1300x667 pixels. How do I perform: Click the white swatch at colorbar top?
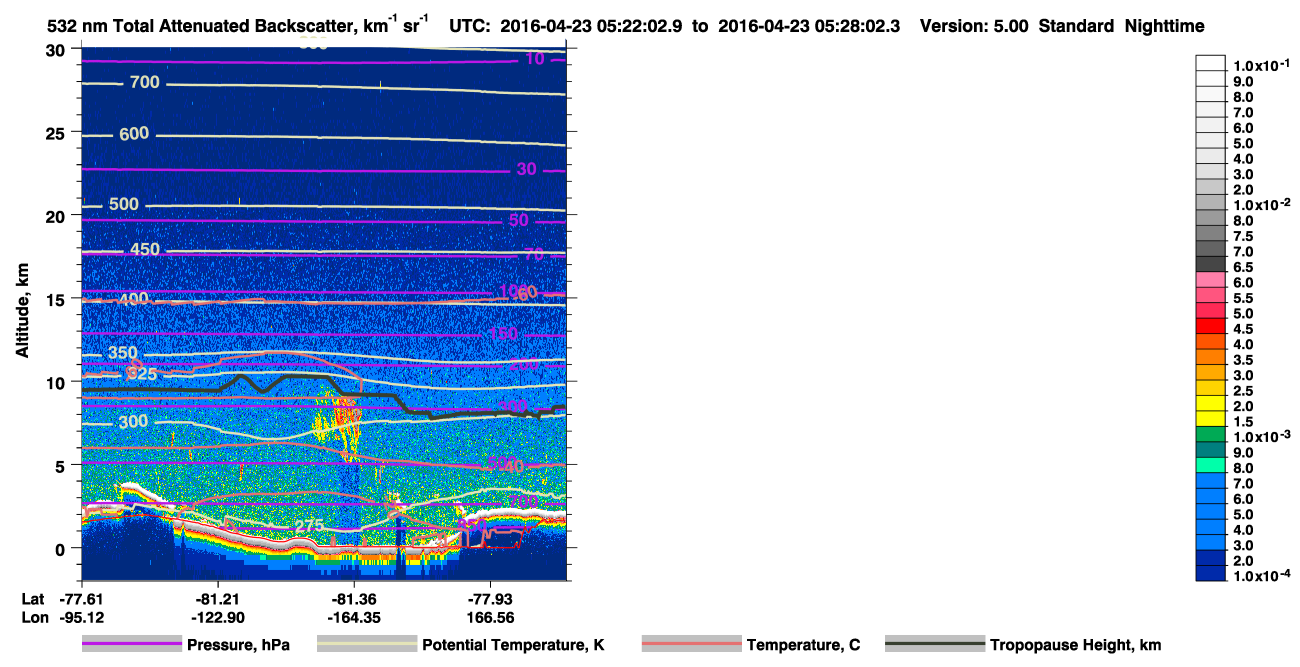pyautogui.click(x=1210, y=62)
